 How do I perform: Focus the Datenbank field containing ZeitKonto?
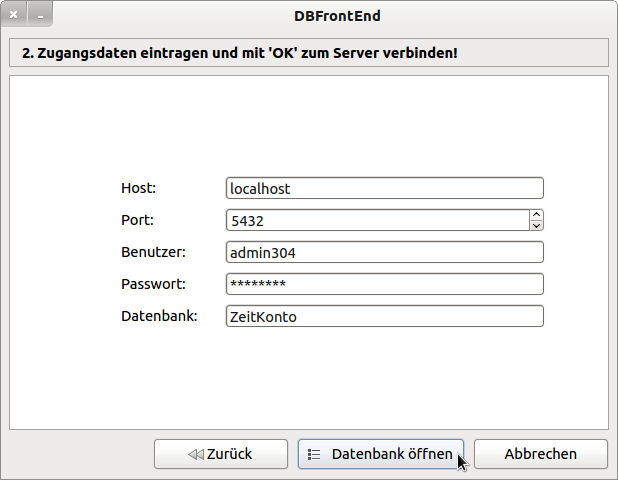[x=384, y=316]
